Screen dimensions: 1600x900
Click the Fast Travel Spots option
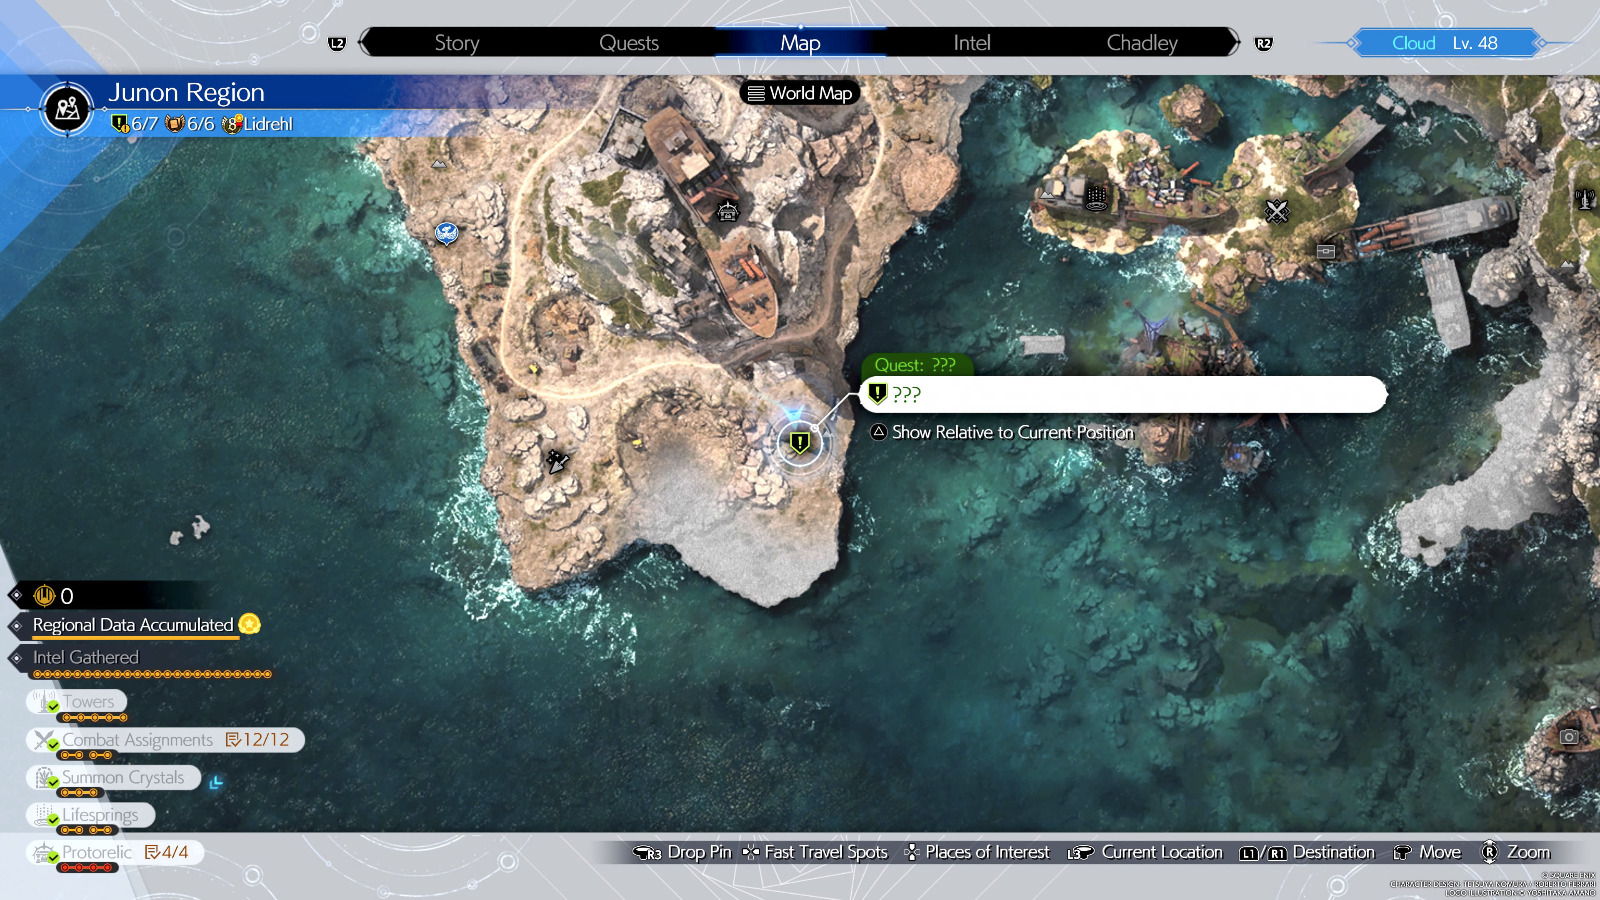(x=815, y=852)
